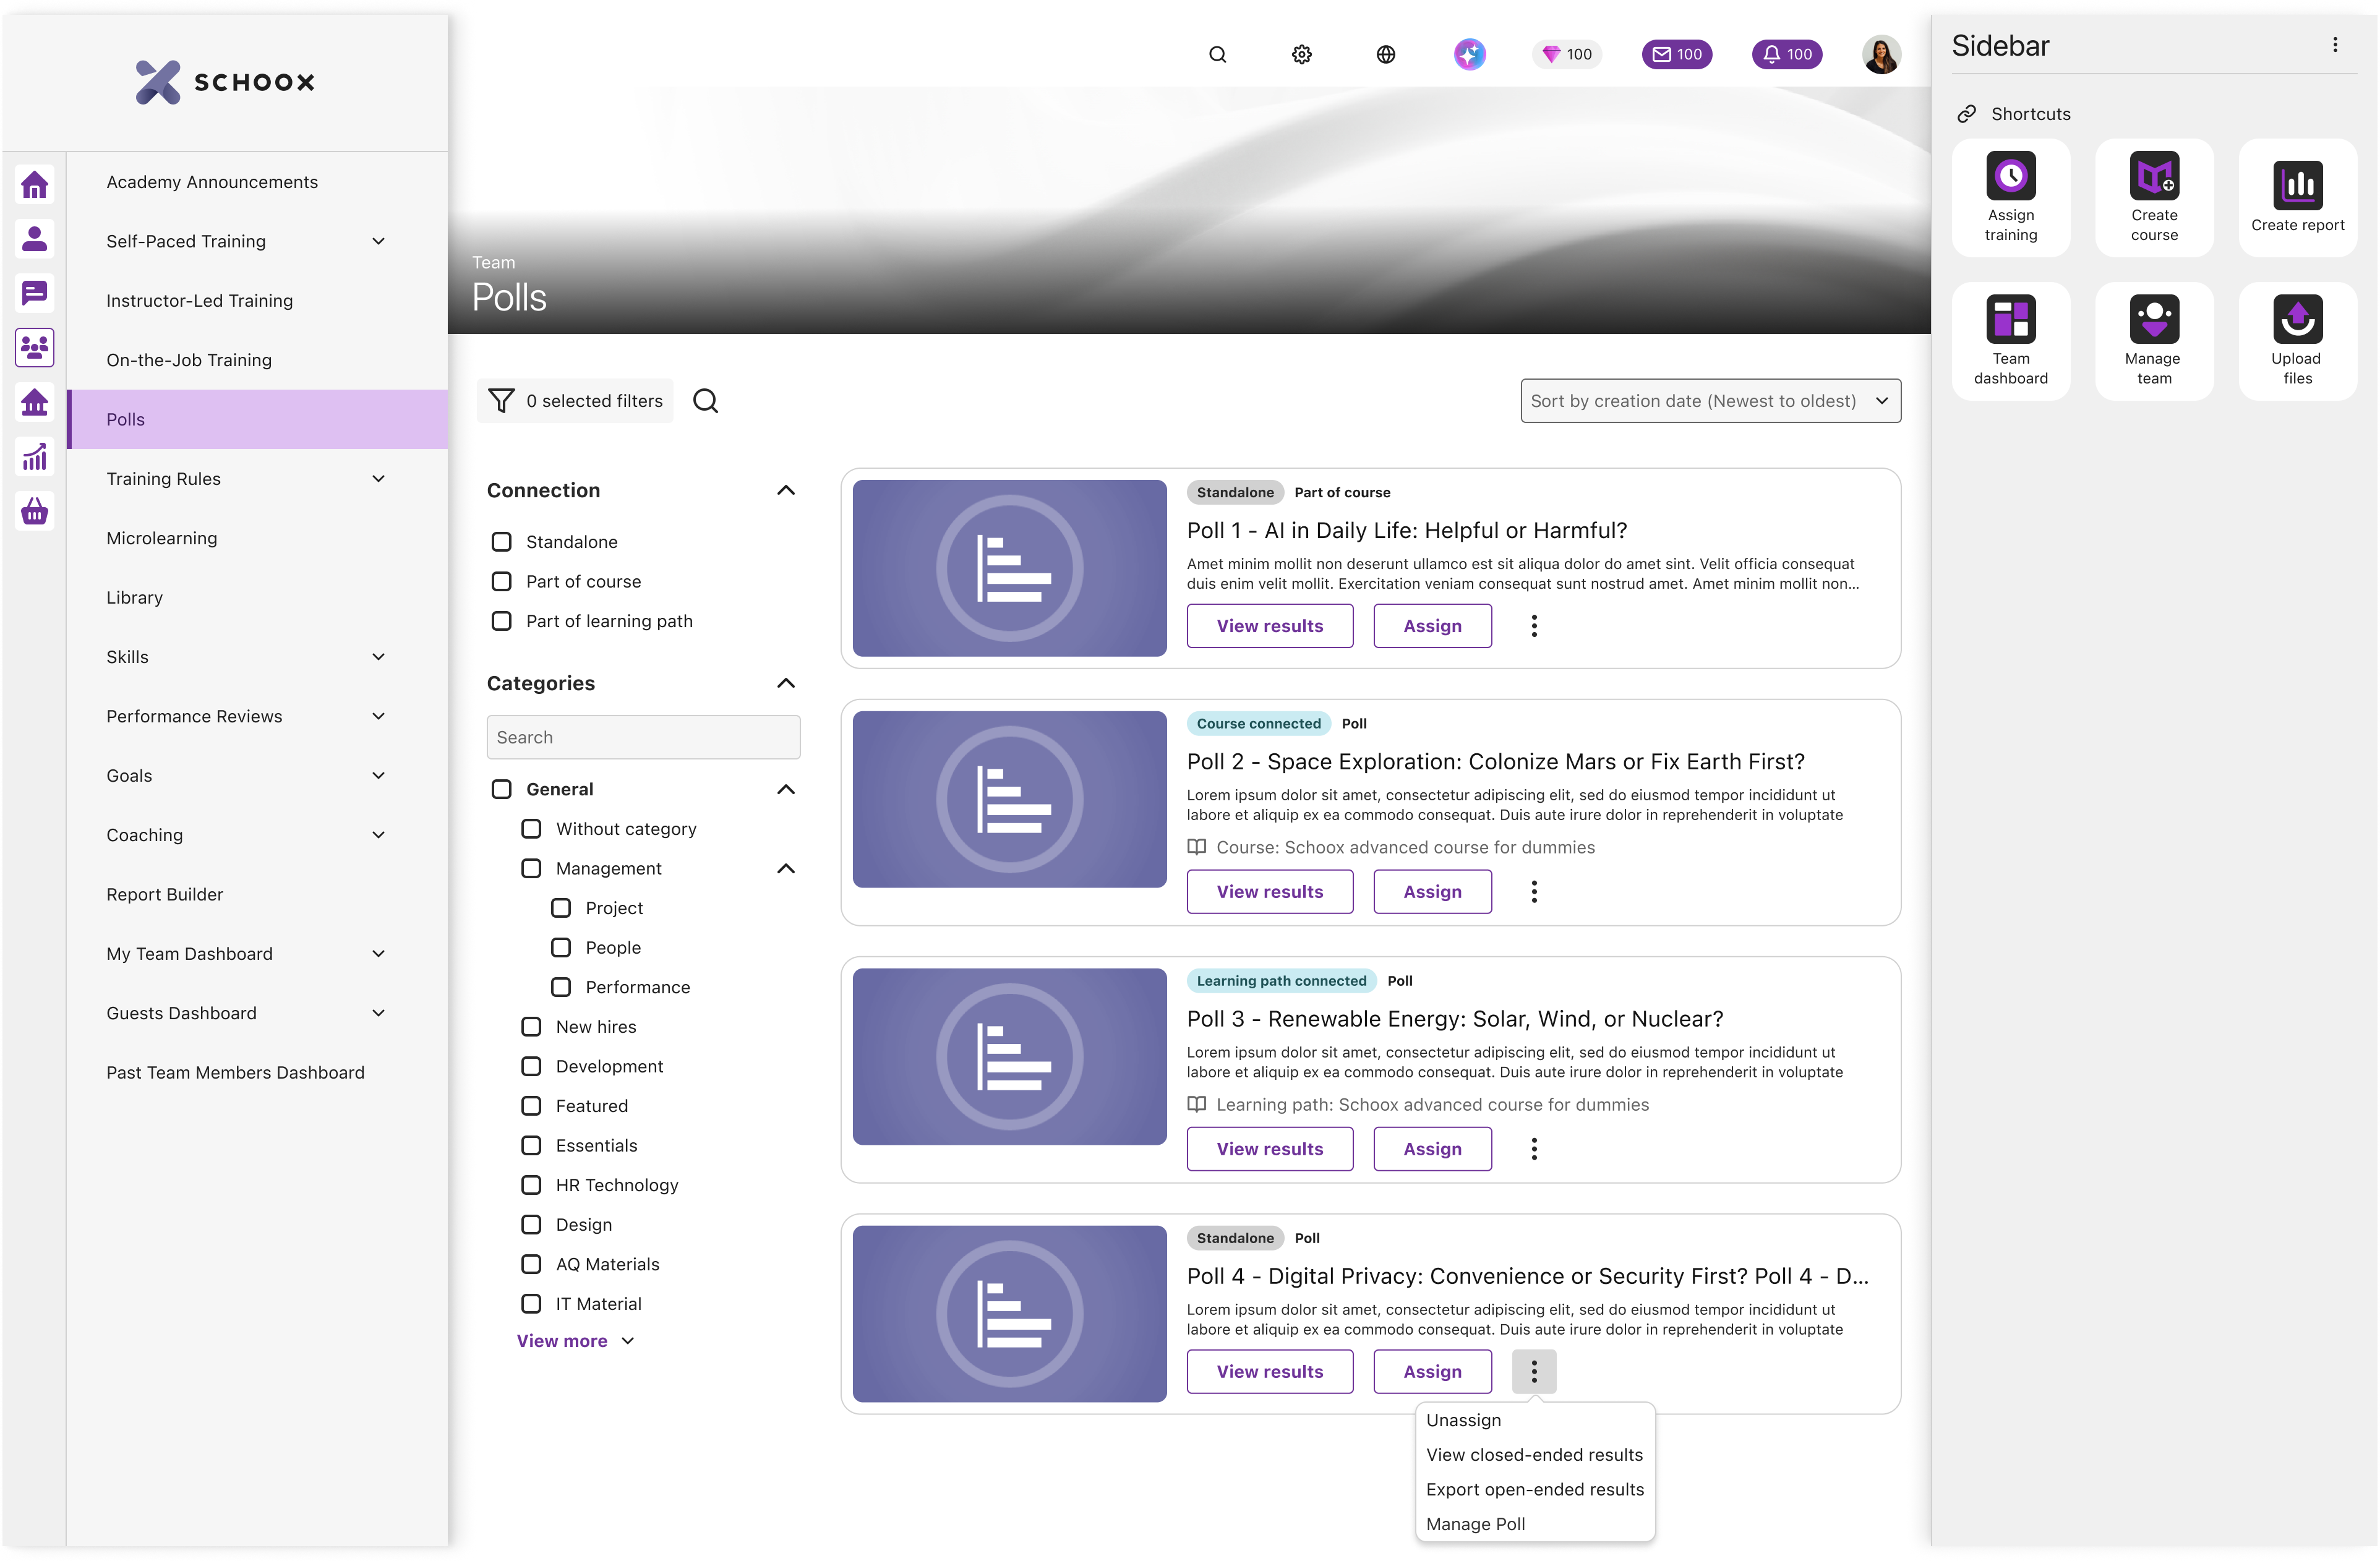Expand the Self-Paced Training menu
Screen dimensions: 2380x1561
tap(378, 241)
